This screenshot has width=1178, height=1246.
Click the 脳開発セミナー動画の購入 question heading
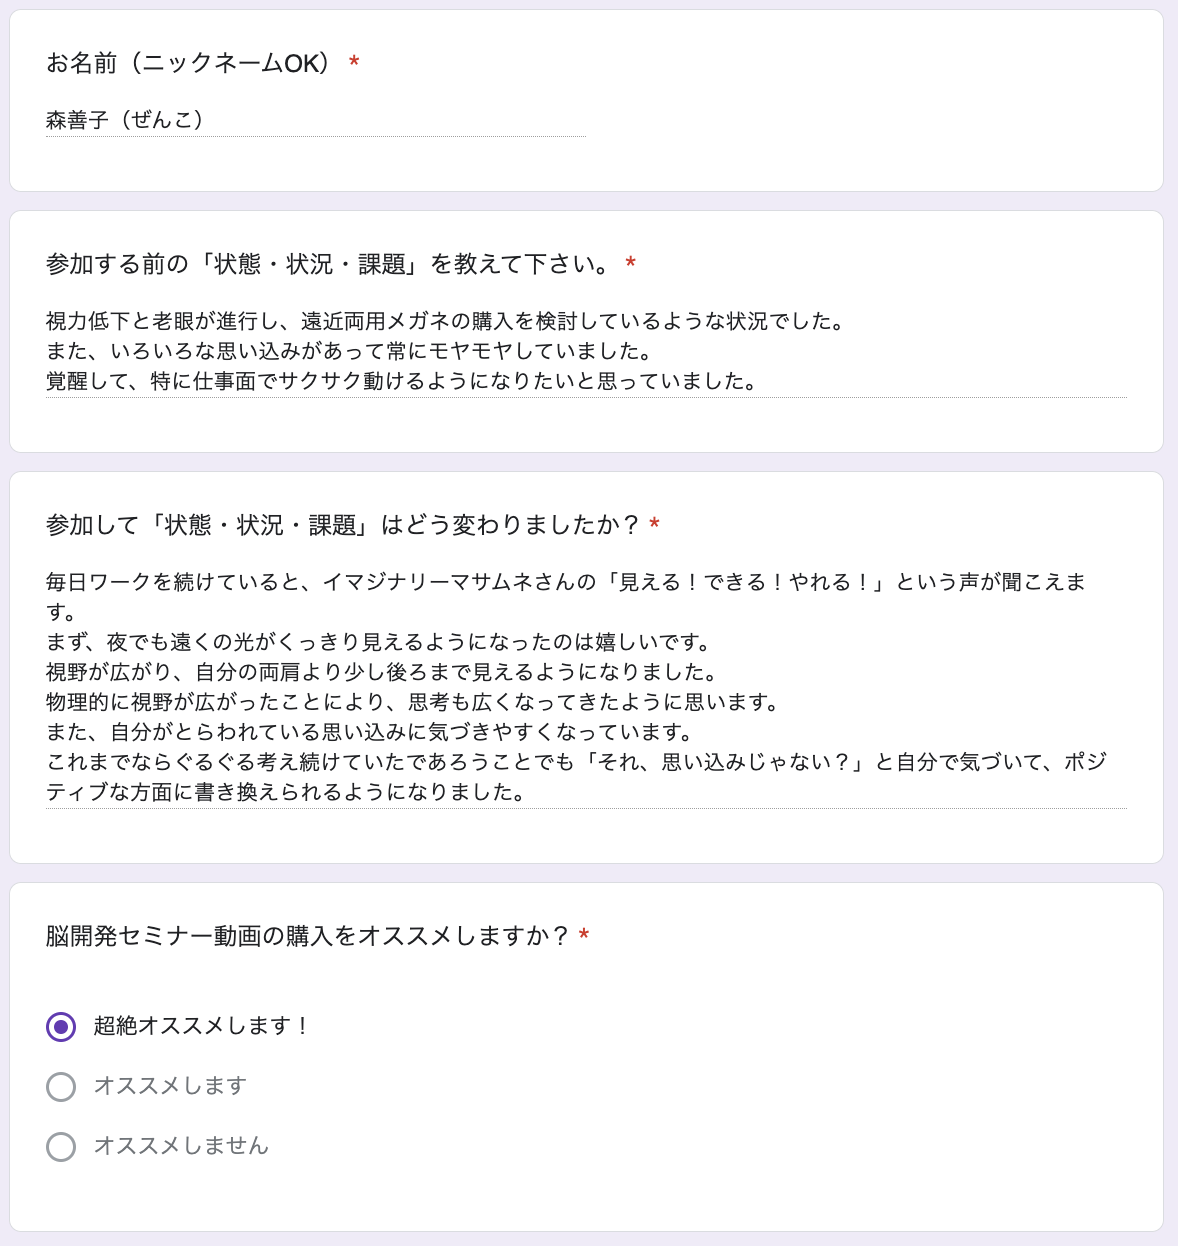(x=308, y=936)
